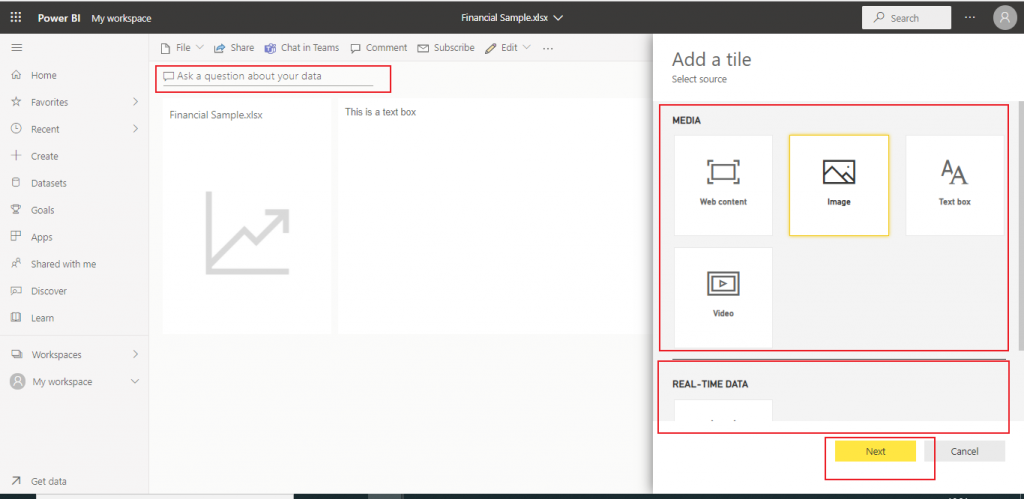Screen dimensions: 1024x499
Task: Click the Edit pencil icon
Action: tap(490, 48)
